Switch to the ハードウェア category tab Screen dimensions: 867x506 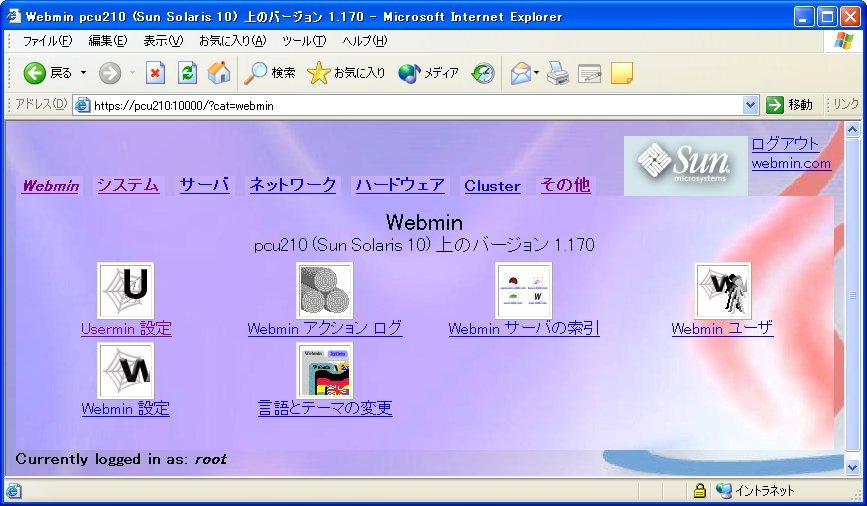(400, 185)
